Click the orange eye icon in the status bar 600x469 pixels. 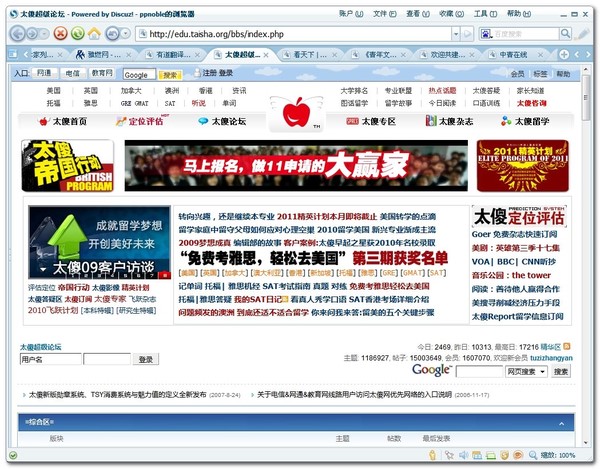[518, 455]
